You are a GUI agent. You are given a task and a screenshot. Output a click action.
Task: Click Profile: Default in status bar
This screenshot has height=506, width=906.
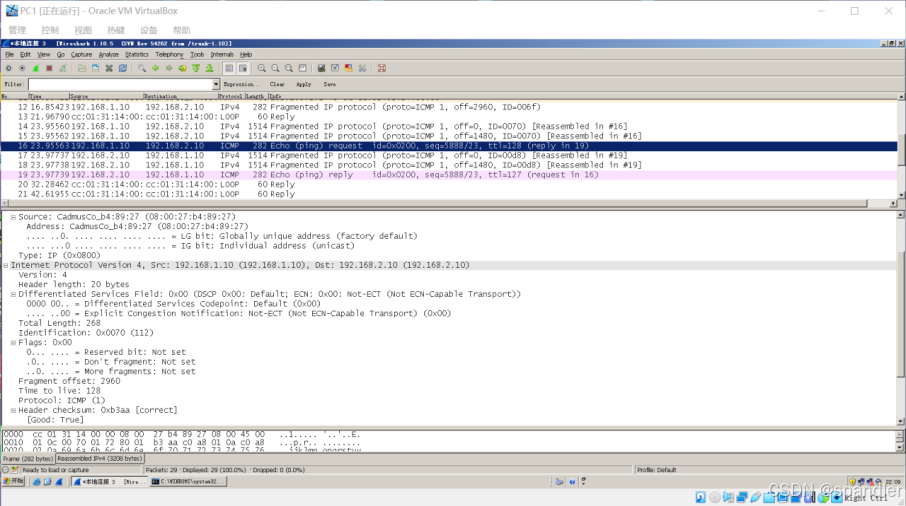coord(656,470)
